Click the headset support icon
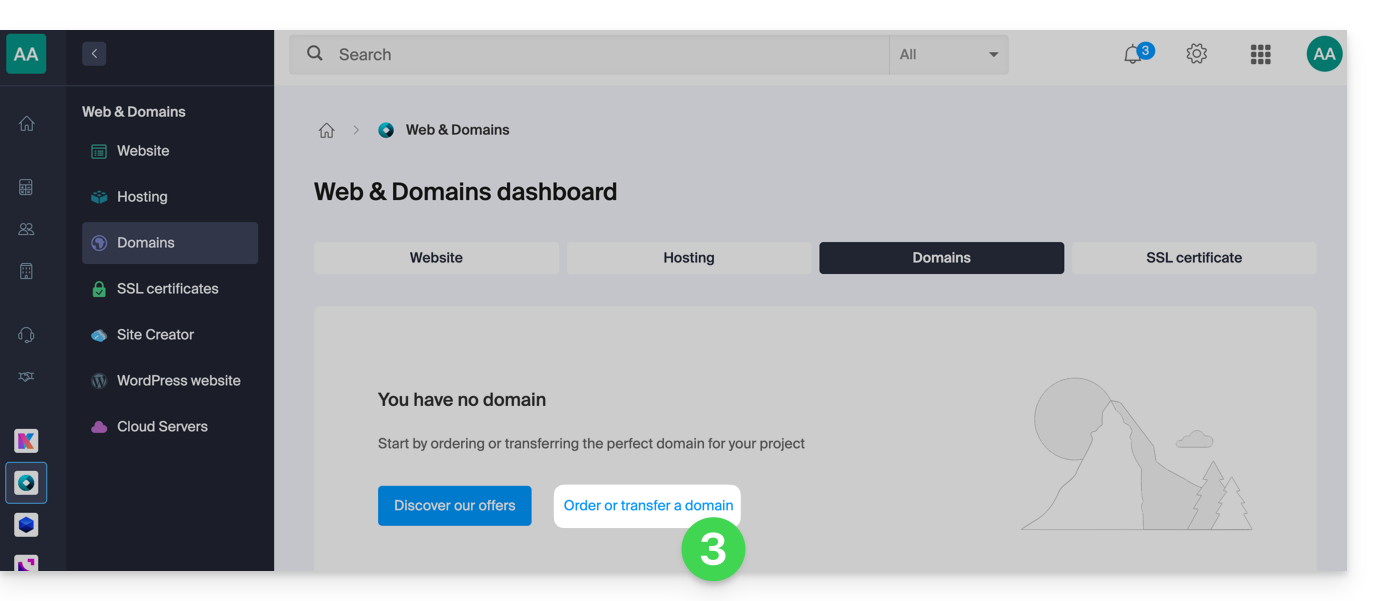1377x601 pixels. [27, 335]
